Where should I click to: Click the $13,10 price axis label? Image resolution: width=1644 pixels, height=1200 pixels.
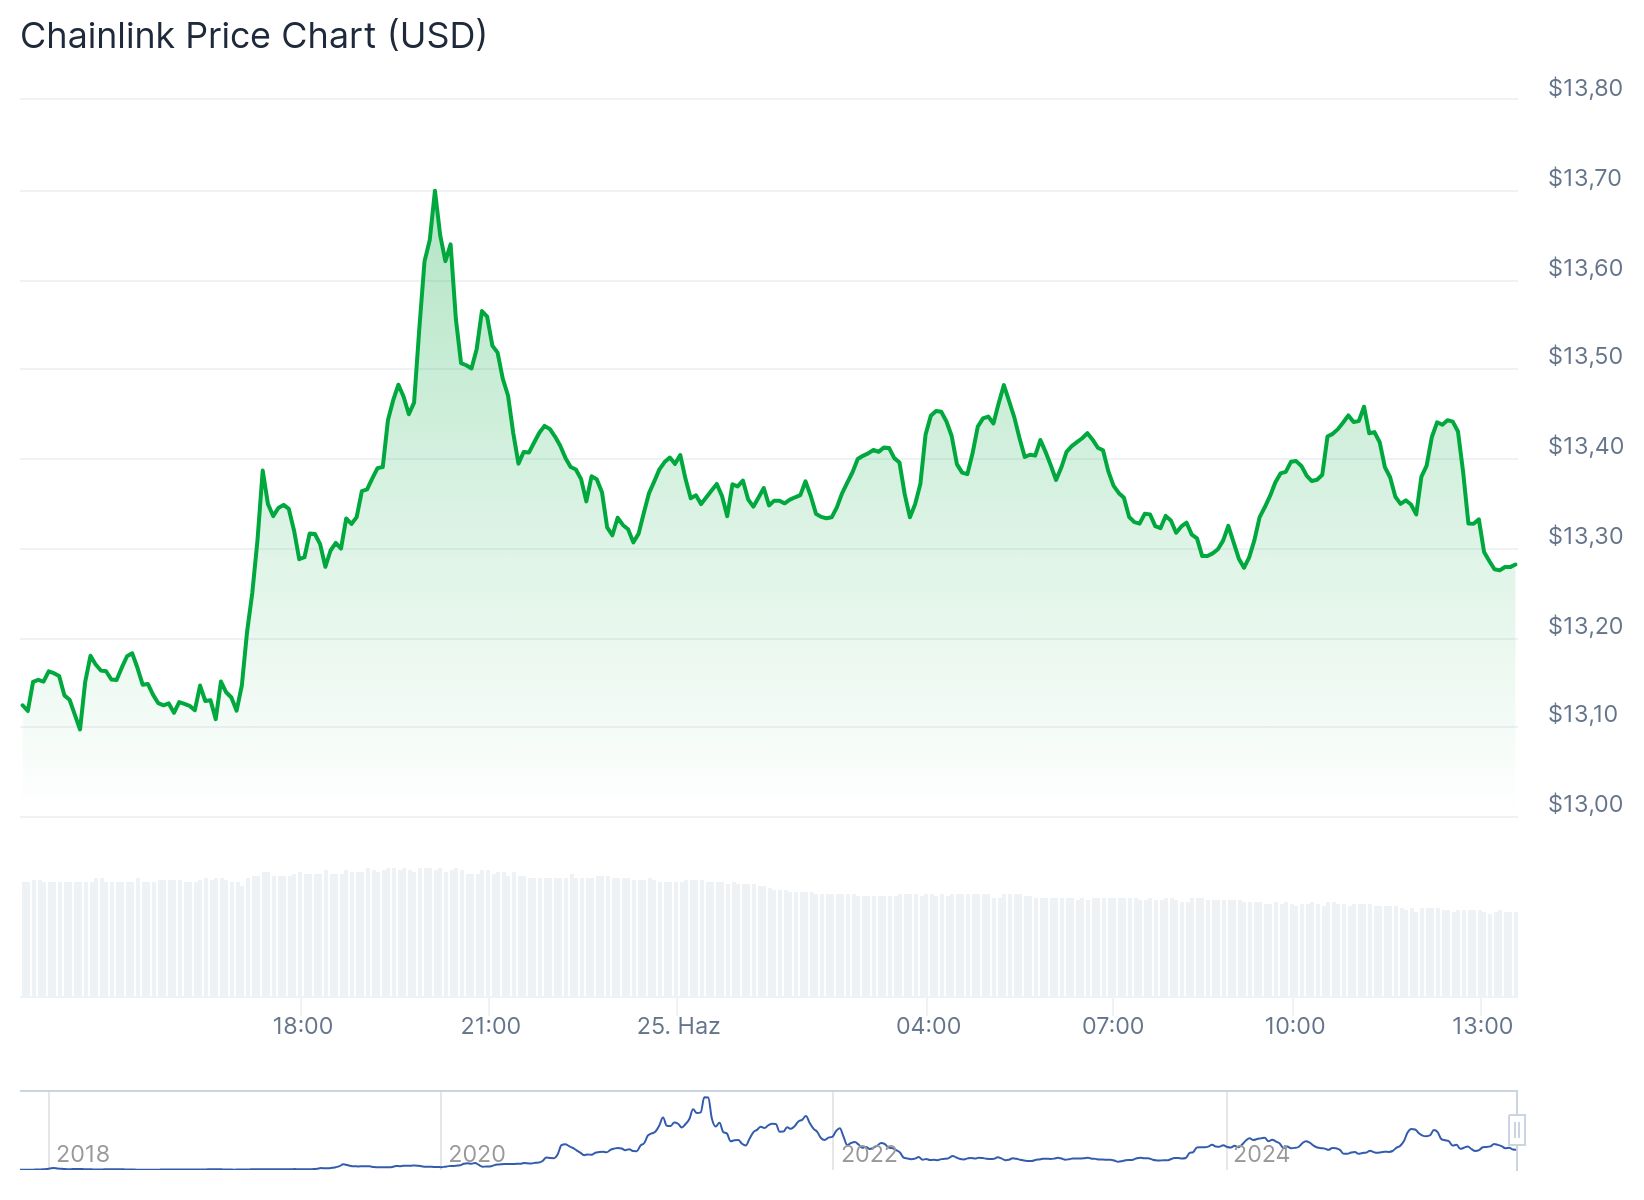(1585, 714)
